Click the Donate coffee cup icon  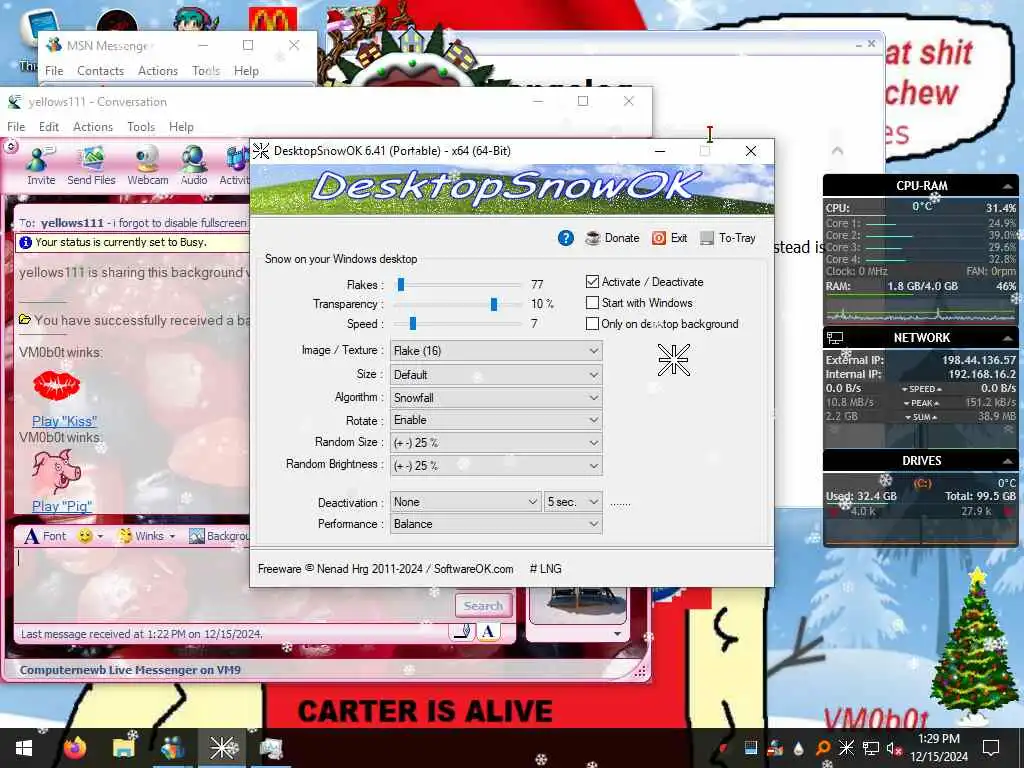pos(593,238)
